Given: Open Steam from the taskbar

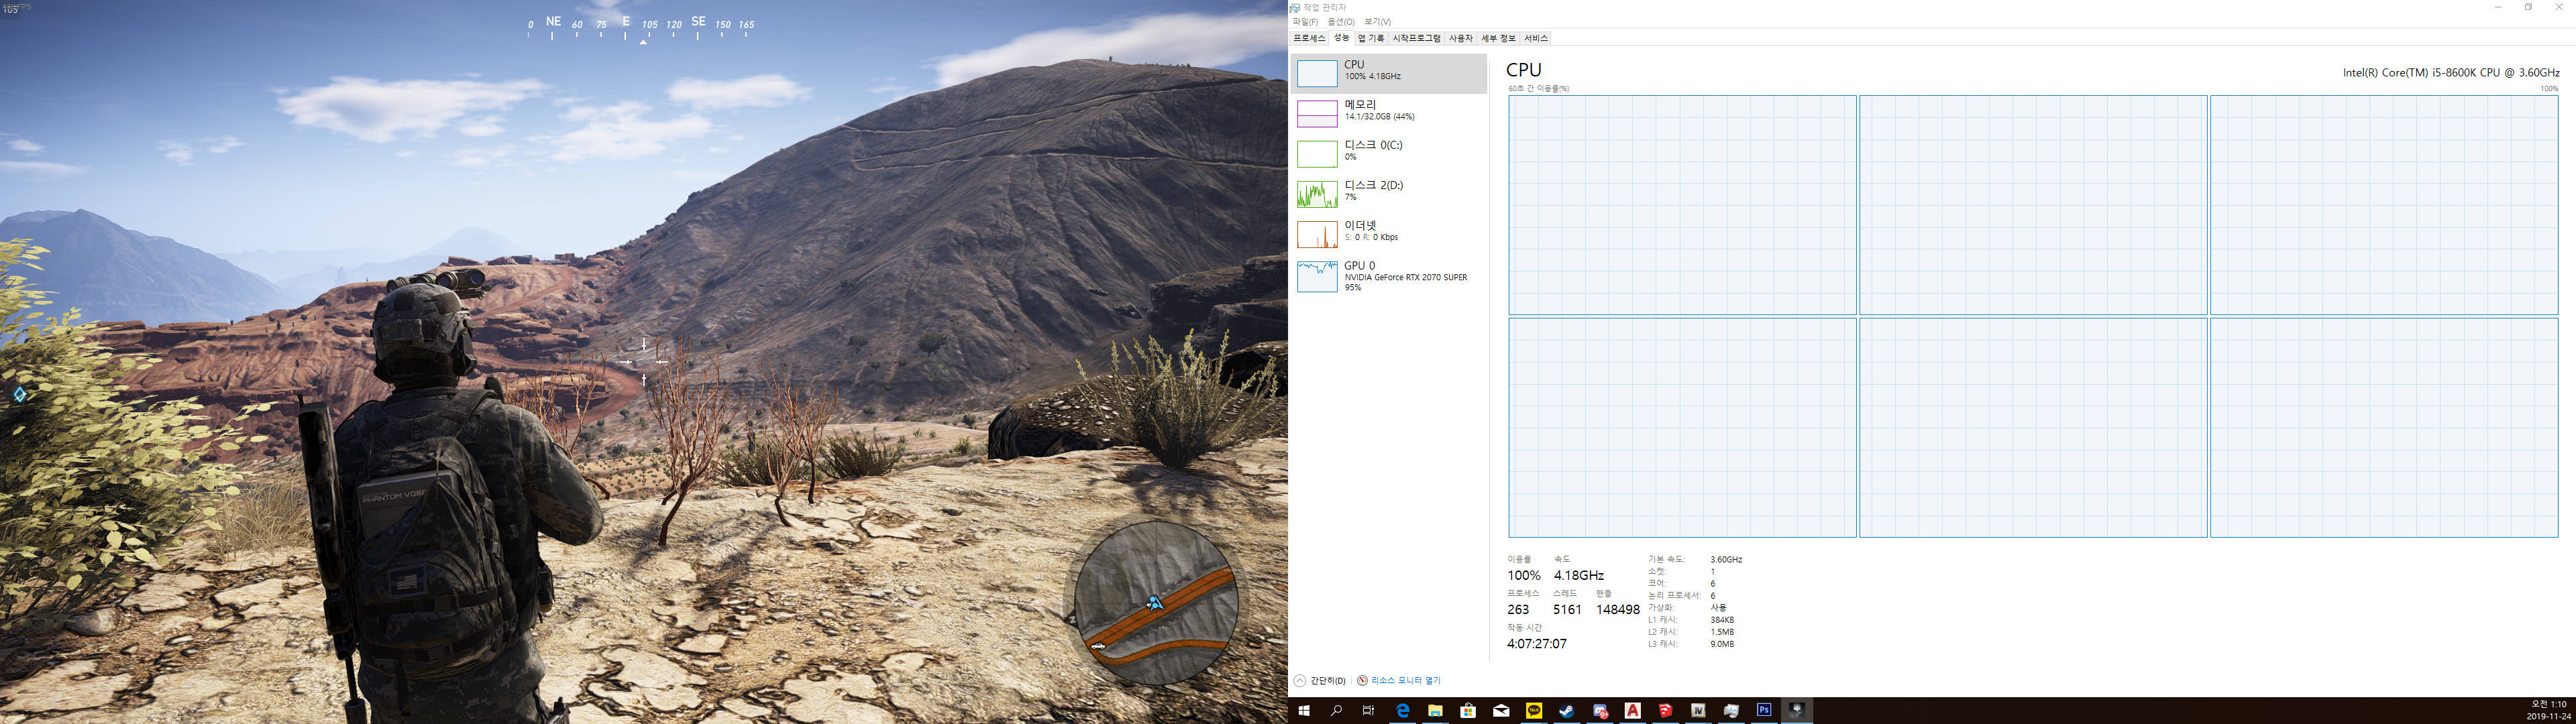Looking at the screenshot, I should (x=1567, y=711).
